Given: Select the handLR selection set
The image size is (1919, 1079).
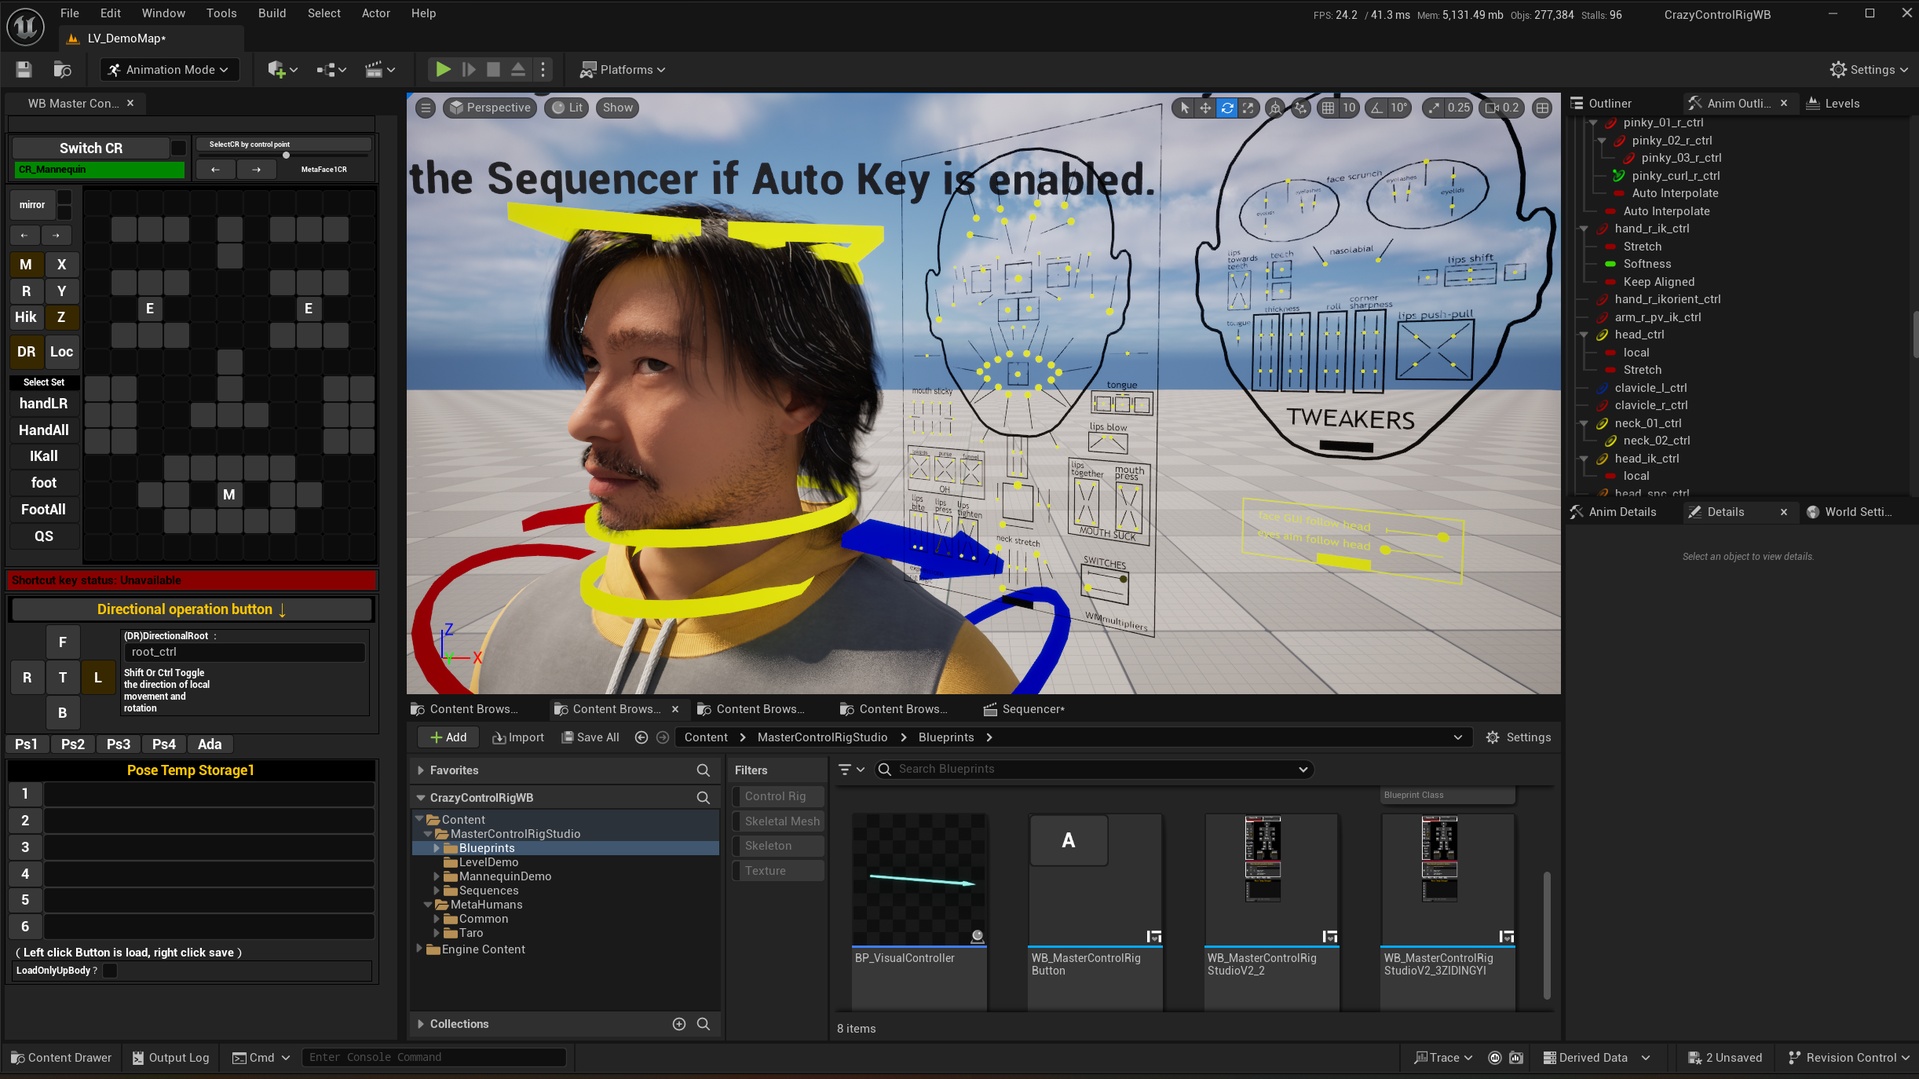Looking at the screenshot, I should click(44, 404).
